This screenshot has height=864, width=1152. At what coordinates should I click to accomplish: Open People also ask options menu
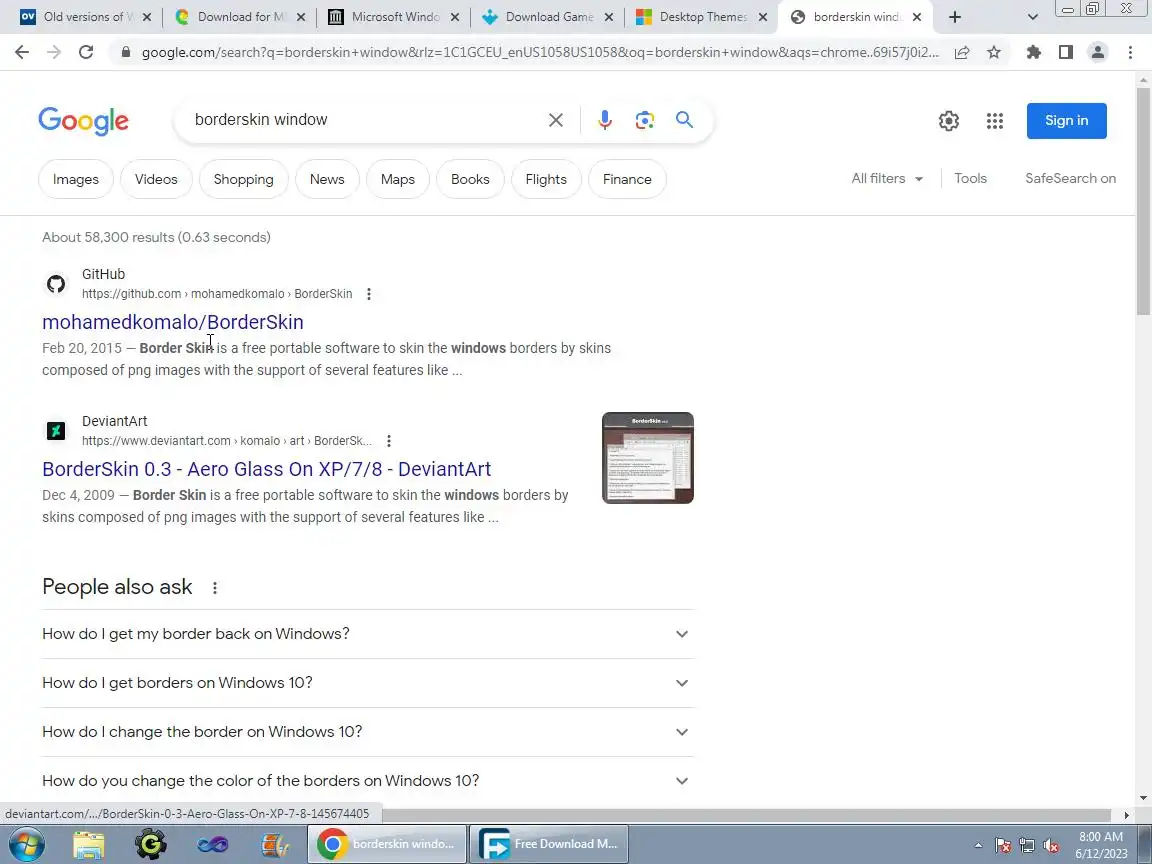coord(215,588)
